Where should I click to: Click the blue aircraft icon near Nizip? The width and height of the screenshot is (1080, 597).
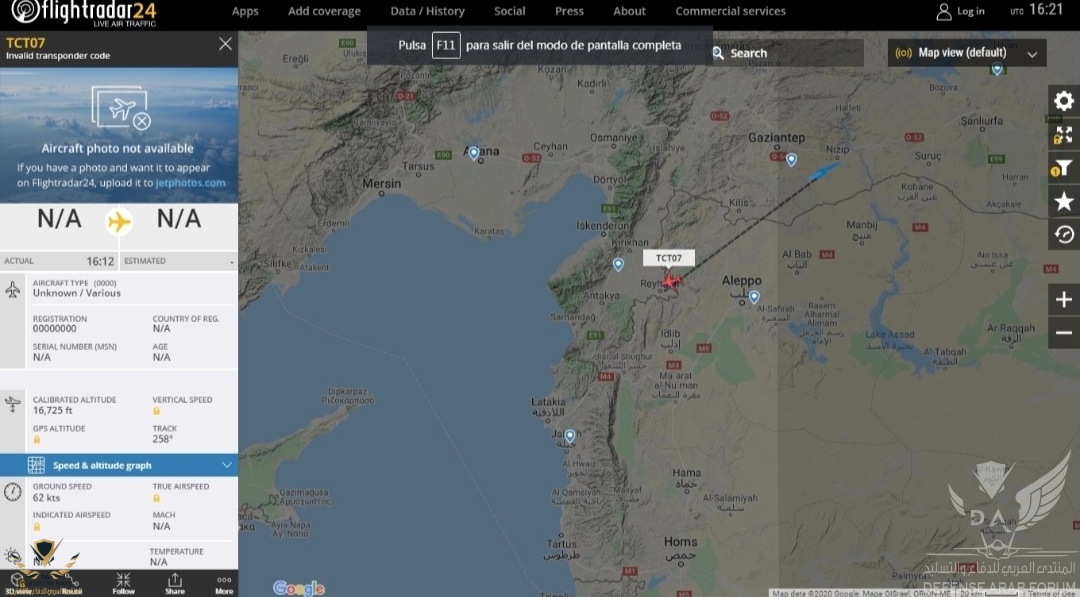[x=824, y=171]
